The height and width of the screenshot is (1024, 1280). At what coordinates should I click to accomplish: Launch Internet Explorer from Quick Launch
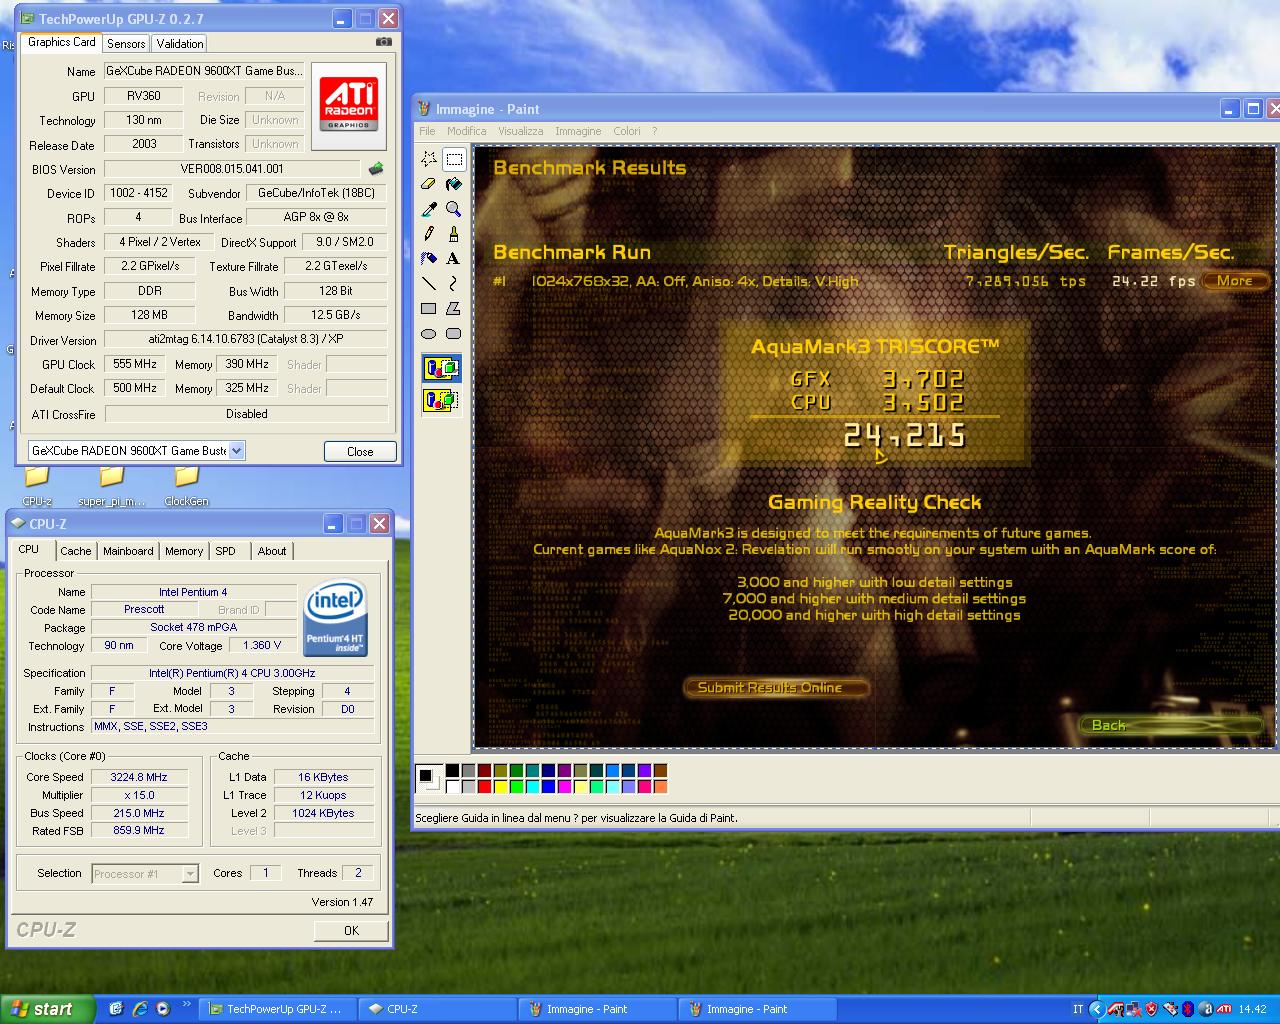pyautogui.click(x=140, y=1009)
